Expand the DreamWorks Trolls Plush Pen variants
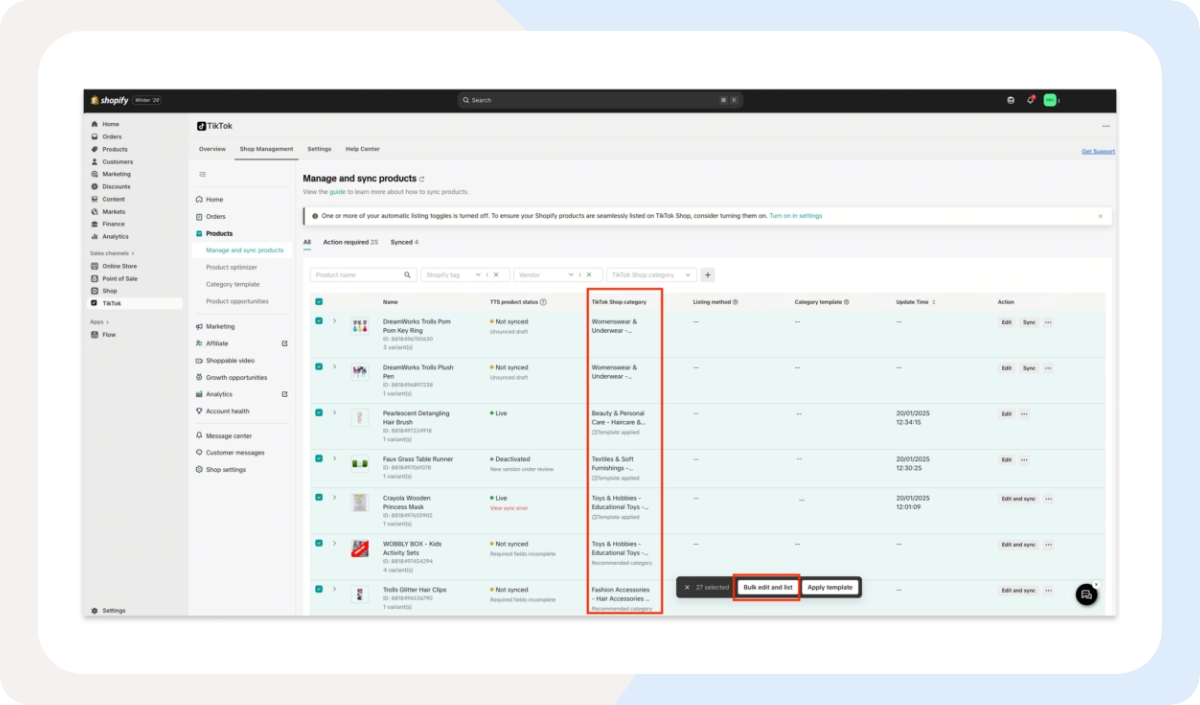1200x705 pixels. [334, 367]
